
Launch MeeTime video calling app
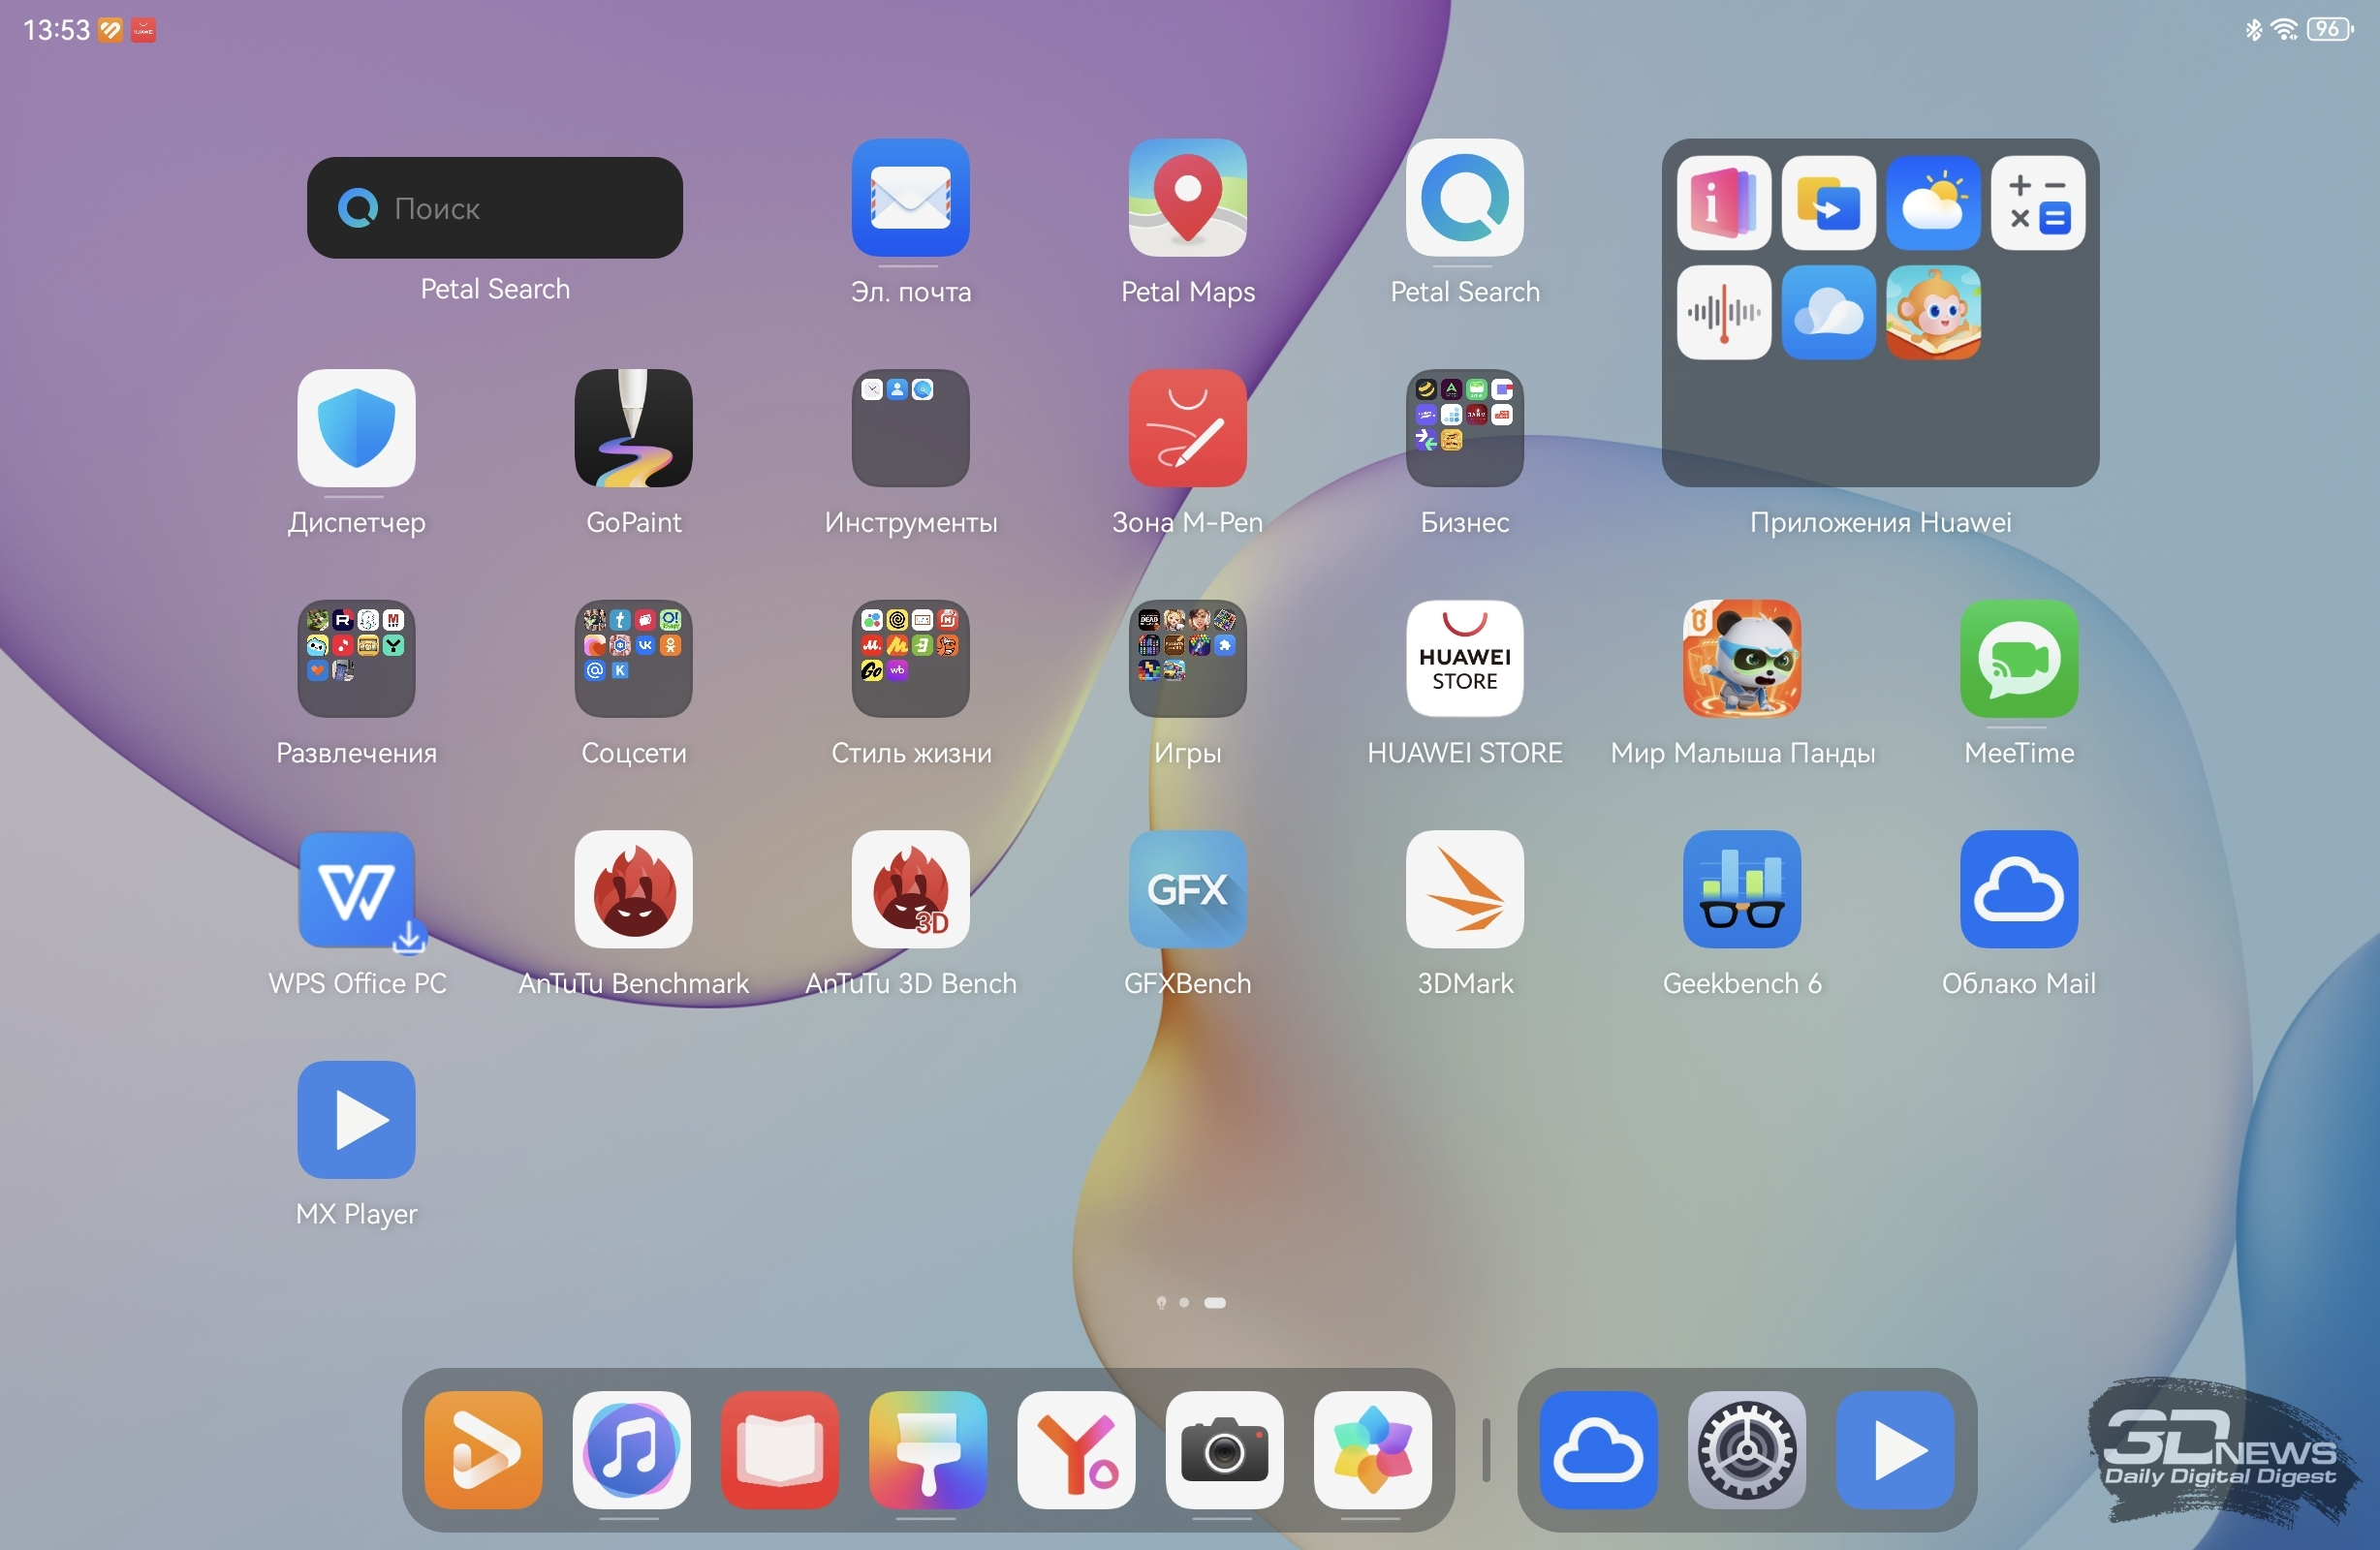pyautogui.click(x=2018, y=658)
